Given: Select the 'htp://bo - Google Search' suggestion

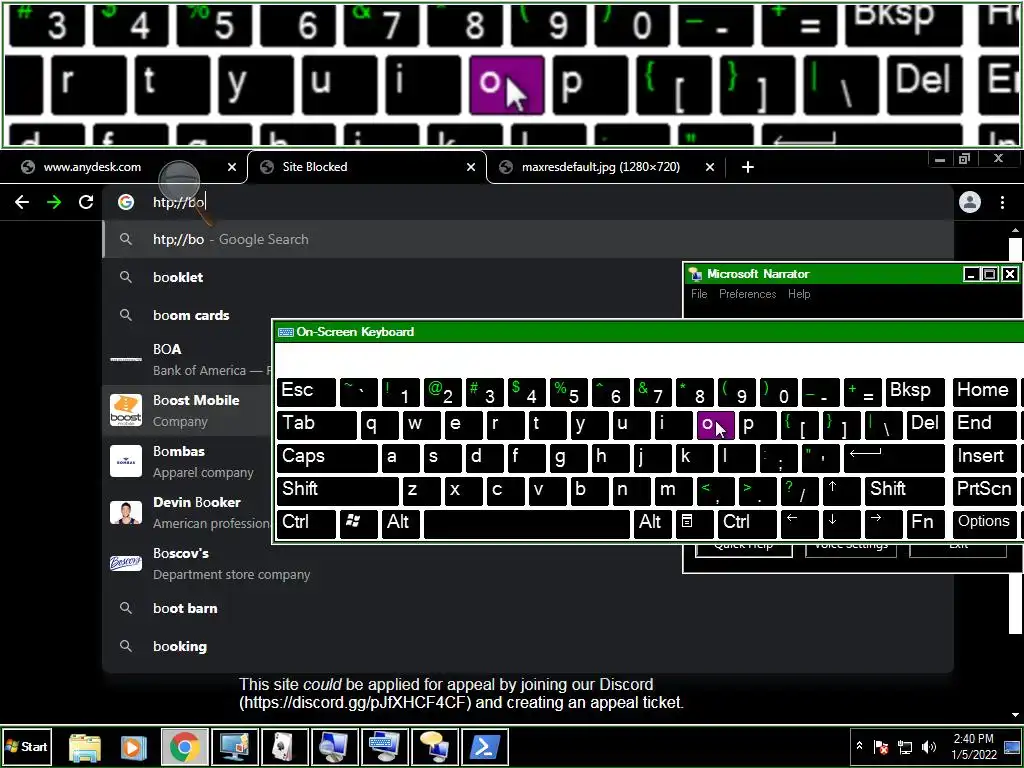Looking at the screenshot, I should (x=528, y=239).
